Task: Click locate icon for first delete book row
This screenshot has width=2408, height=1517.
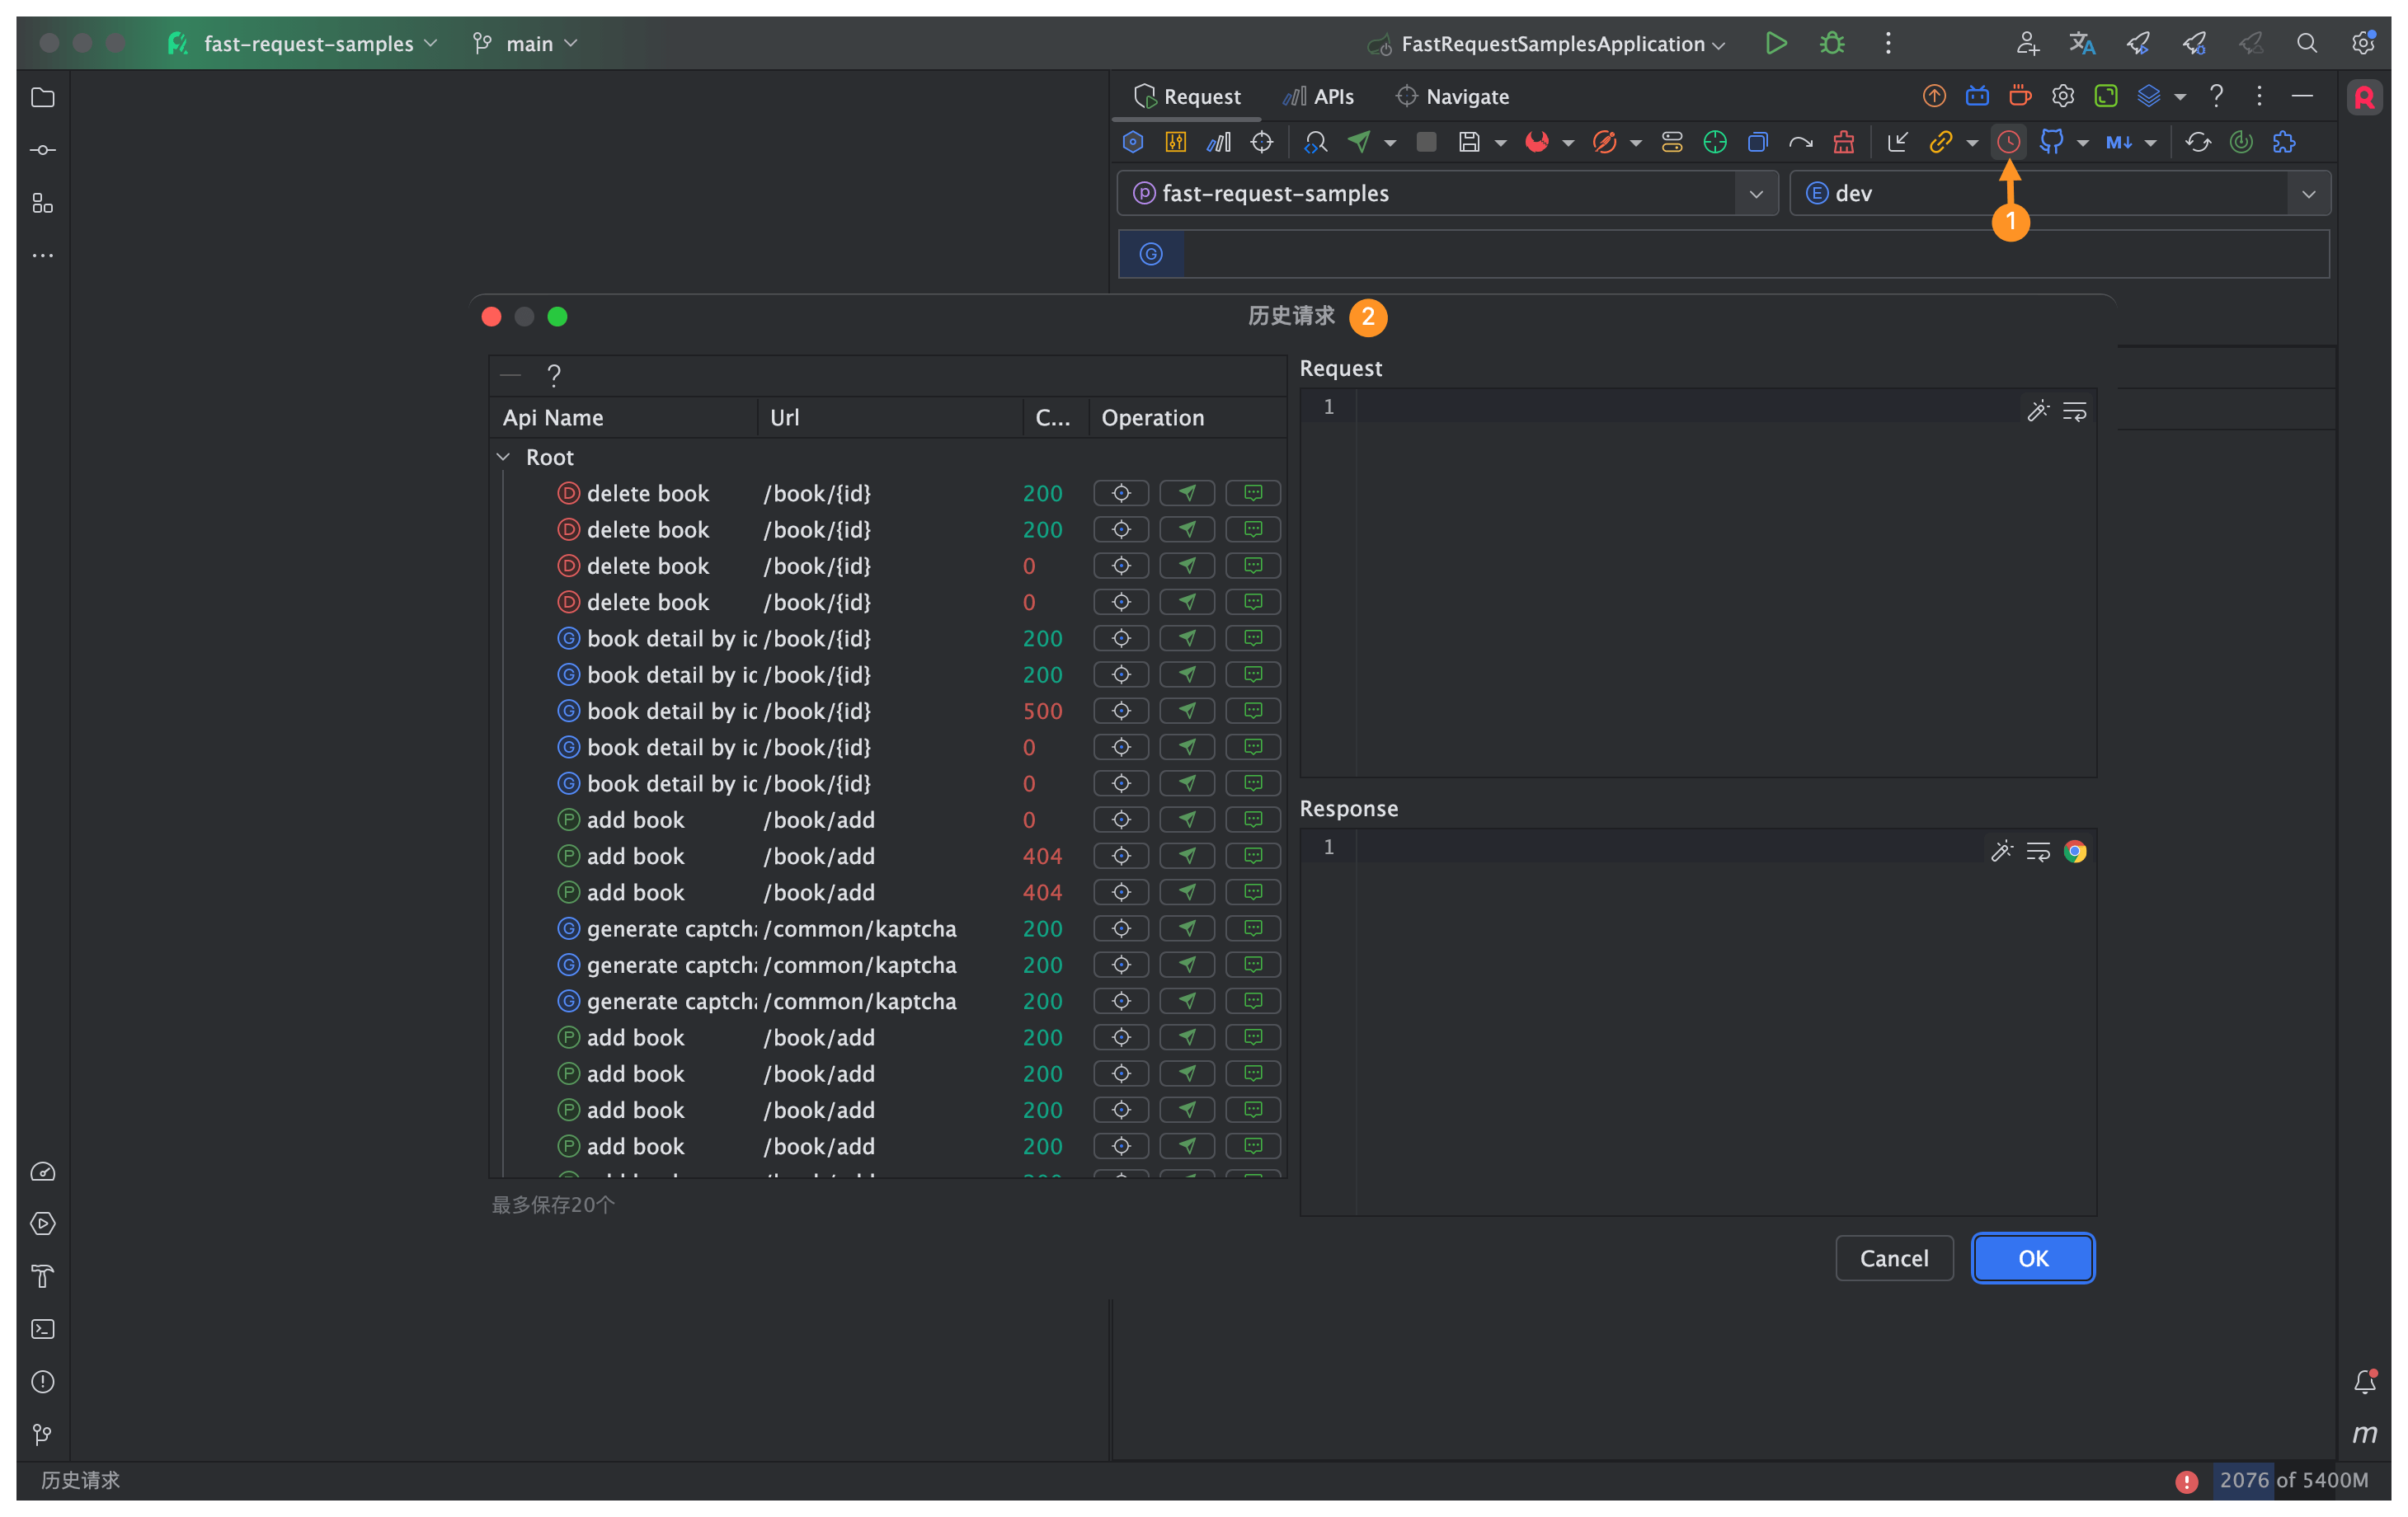Action: click(1121, 493)
